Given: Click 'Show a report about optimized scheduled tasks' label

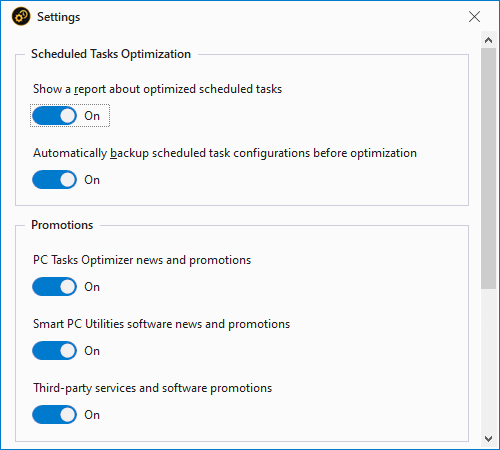Looking at the screenshot, I should click(157, 89).
